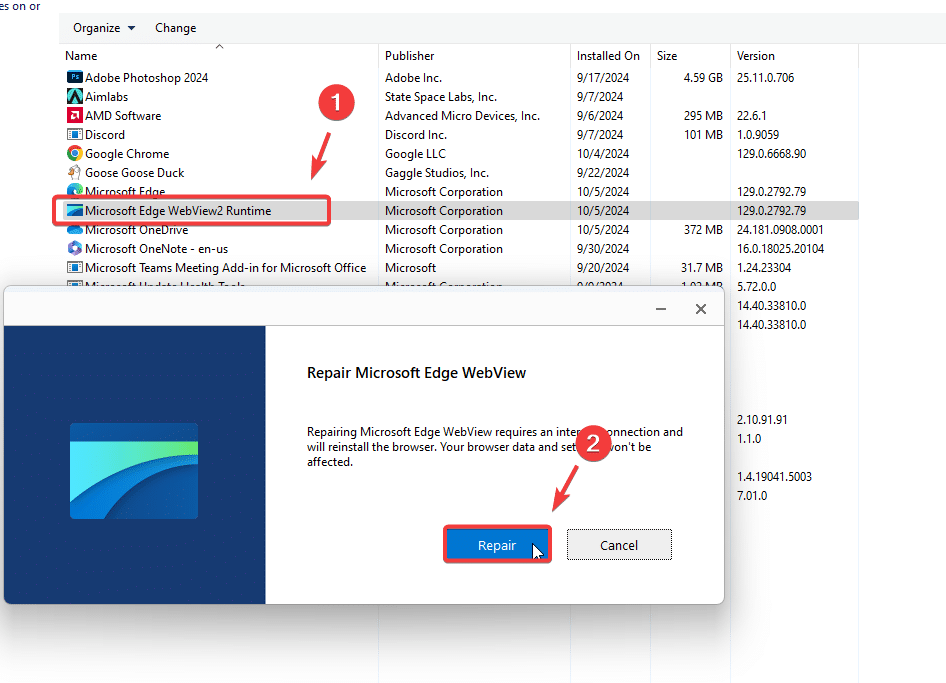The width and height of the screenshot is (946, 683).
Task: Sort list by Publisher column header
Action: [x=410, y=56]
